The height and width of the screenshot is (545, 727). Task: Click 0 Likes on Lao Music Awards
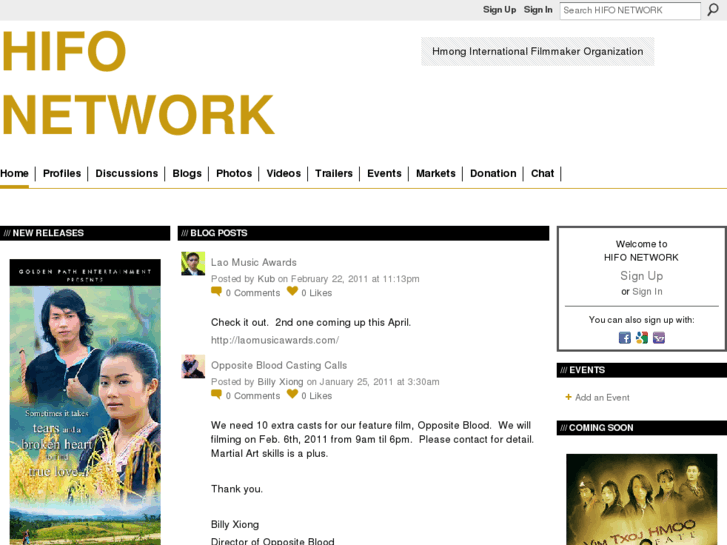(317, 293)
